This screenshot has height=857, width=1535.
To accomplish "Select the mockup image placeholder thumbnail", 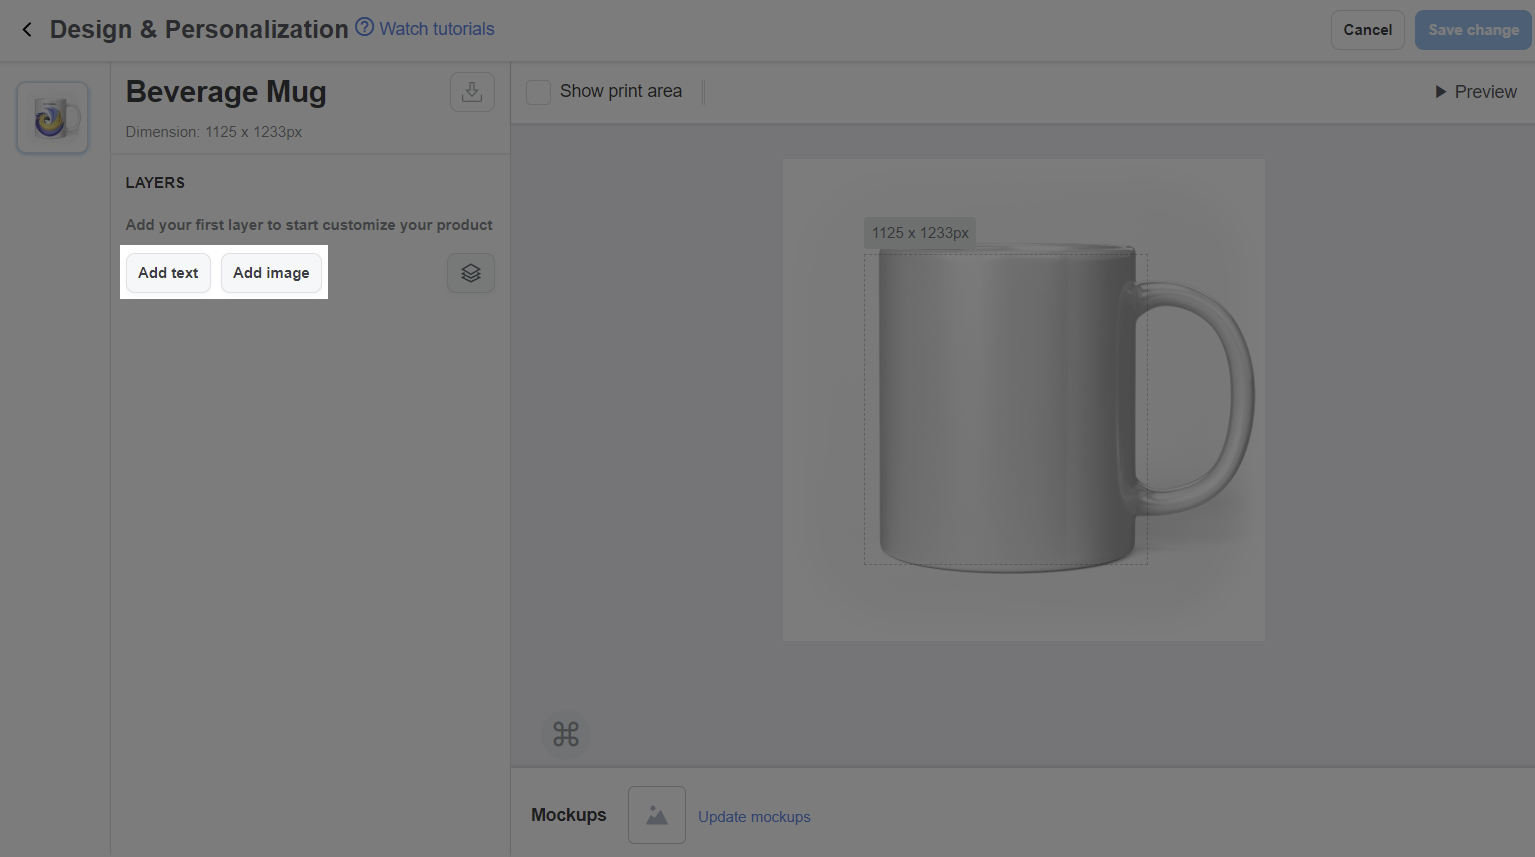I will [657, 815].
